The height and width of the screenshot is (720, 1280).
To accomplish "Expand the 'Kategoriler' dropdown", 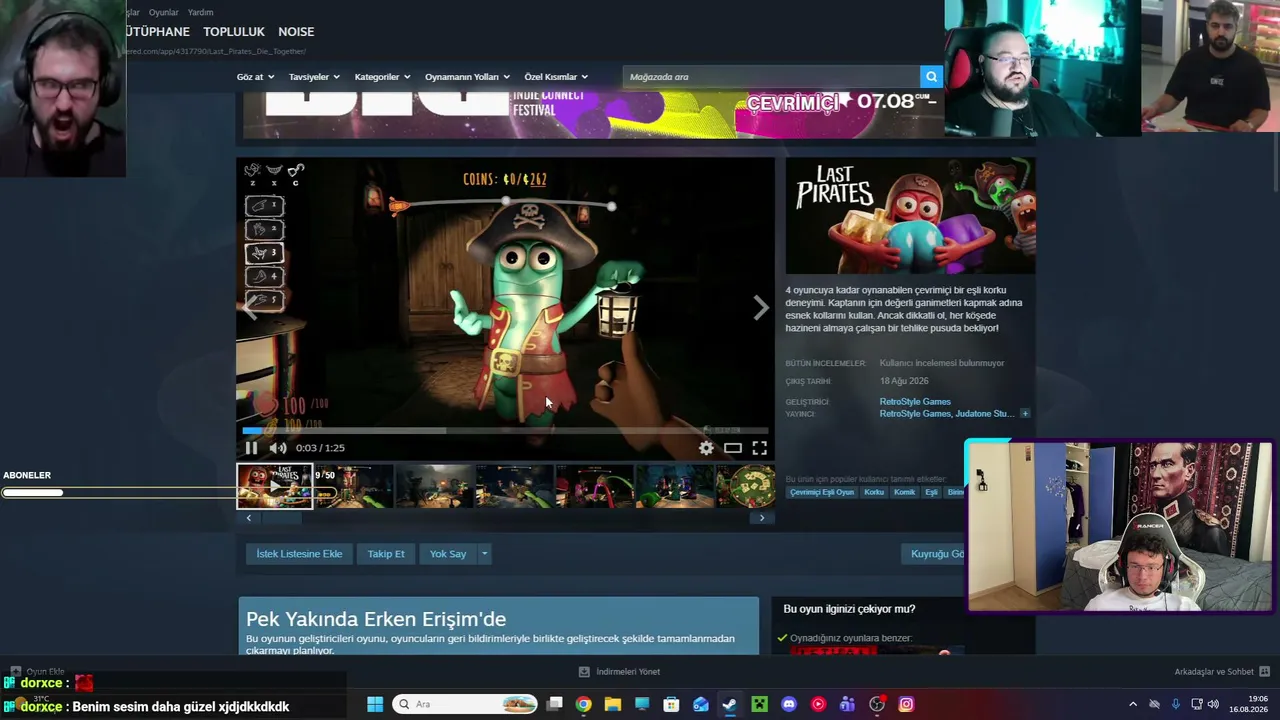I will pos(382,77).
